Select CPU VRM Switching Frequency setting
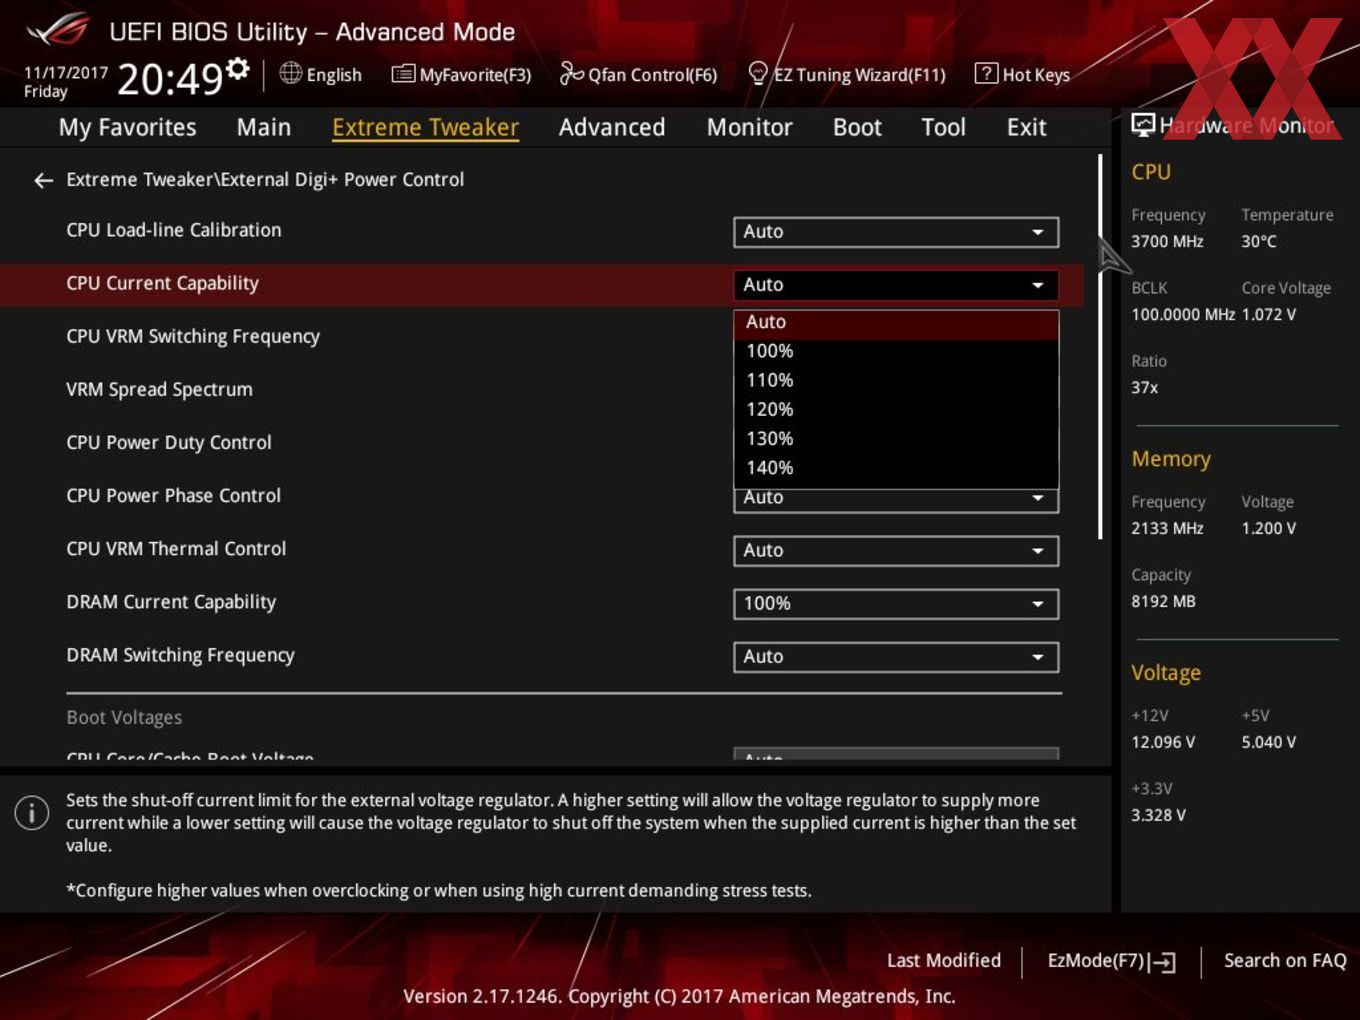The width and height of the screenshot is (1360, 1020). click(193, 336)
